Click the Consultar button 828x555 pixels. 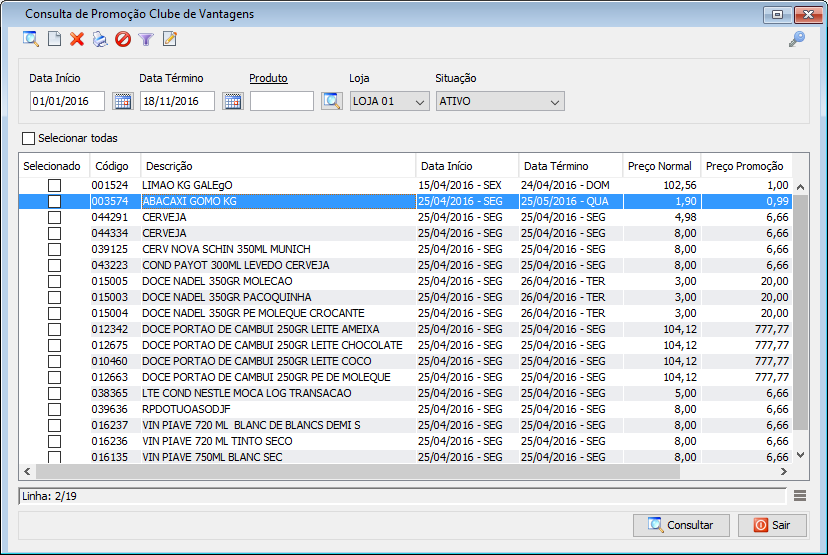click(681, 525)
